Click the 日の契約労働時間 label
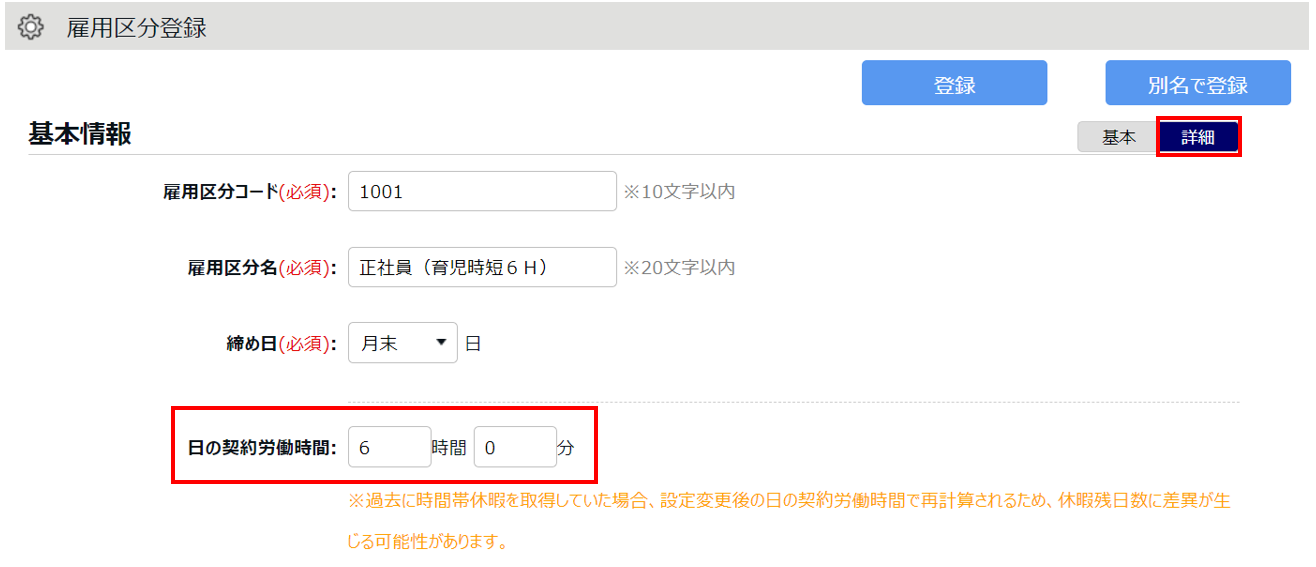 click(262, 448)
